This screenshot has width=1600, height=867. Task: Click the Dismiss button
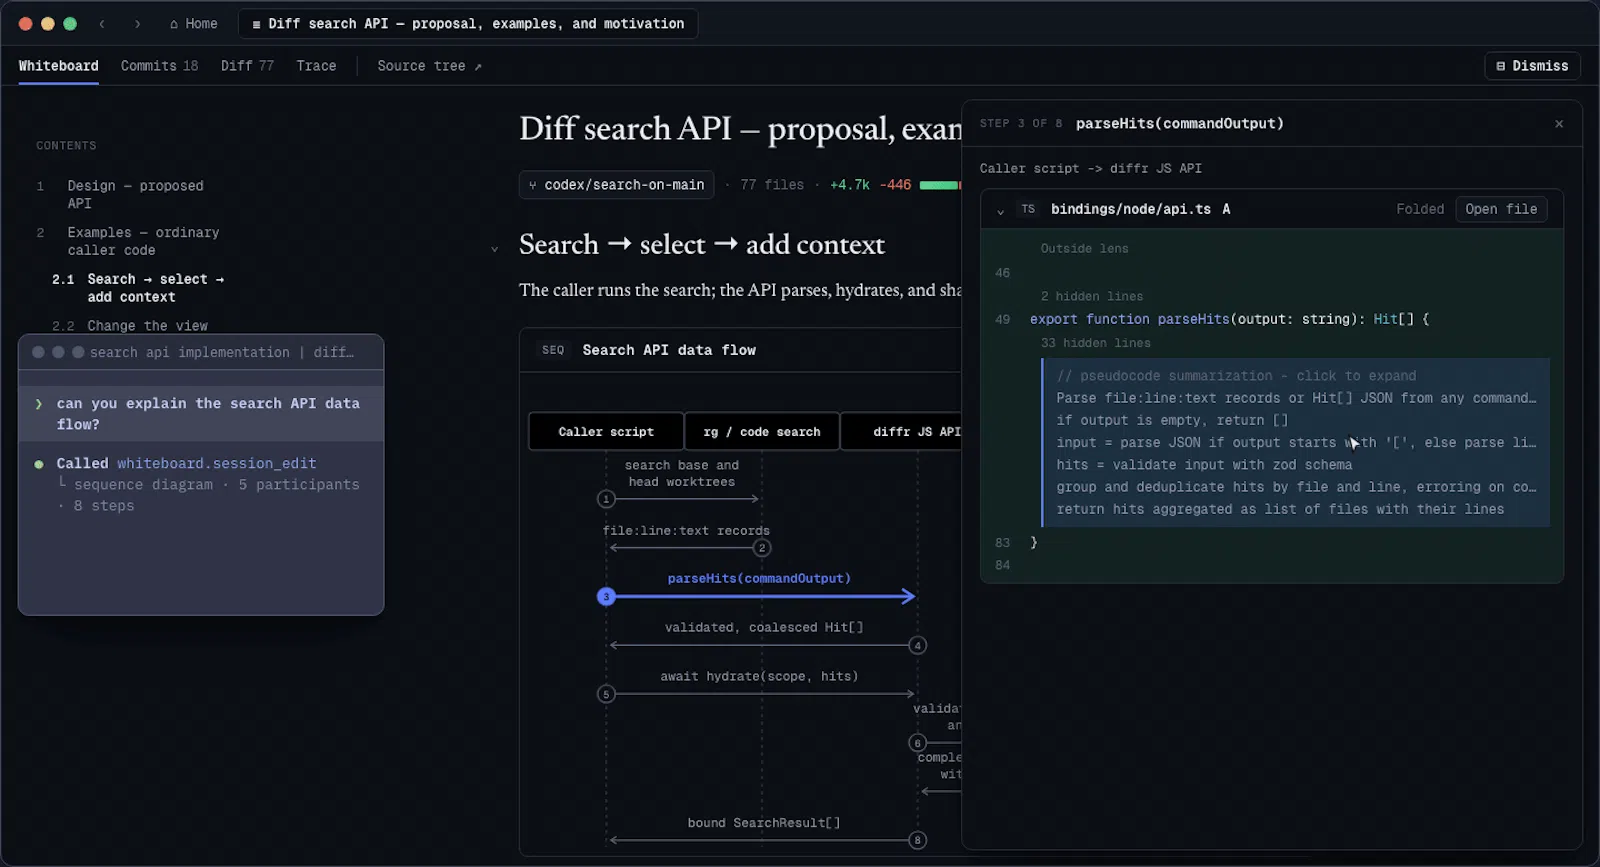click(1532, 66)
